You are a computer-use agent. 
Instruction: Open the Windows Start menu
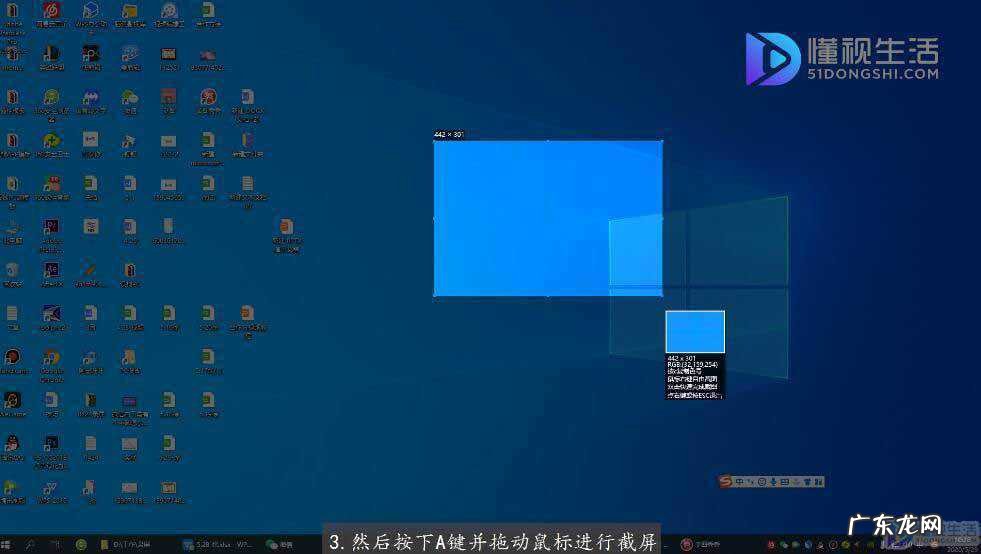click(6, 545)
